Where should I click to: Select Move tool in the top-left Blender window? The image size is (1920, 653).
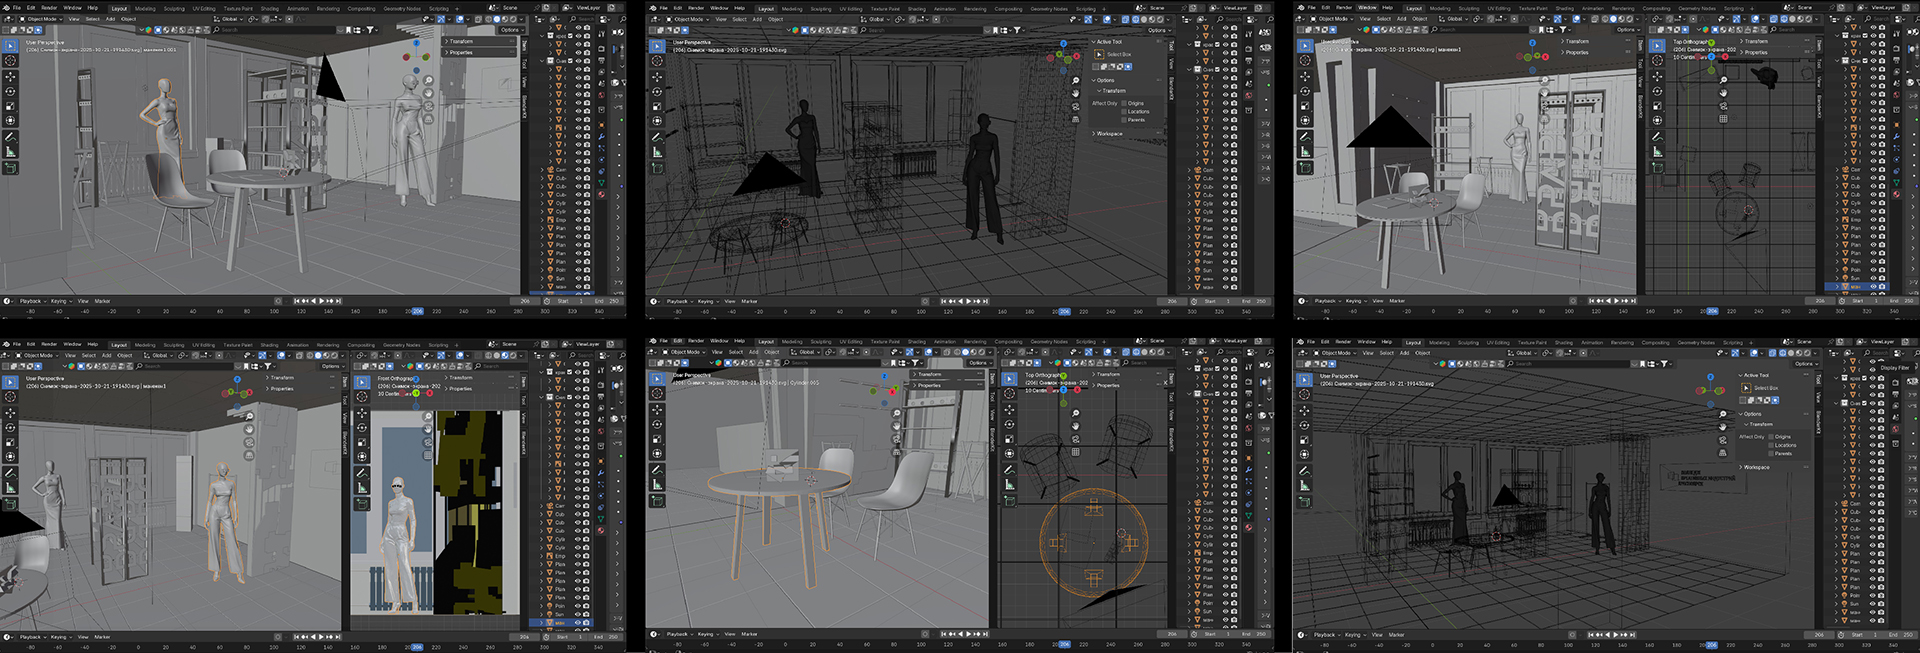pos(10,76)
